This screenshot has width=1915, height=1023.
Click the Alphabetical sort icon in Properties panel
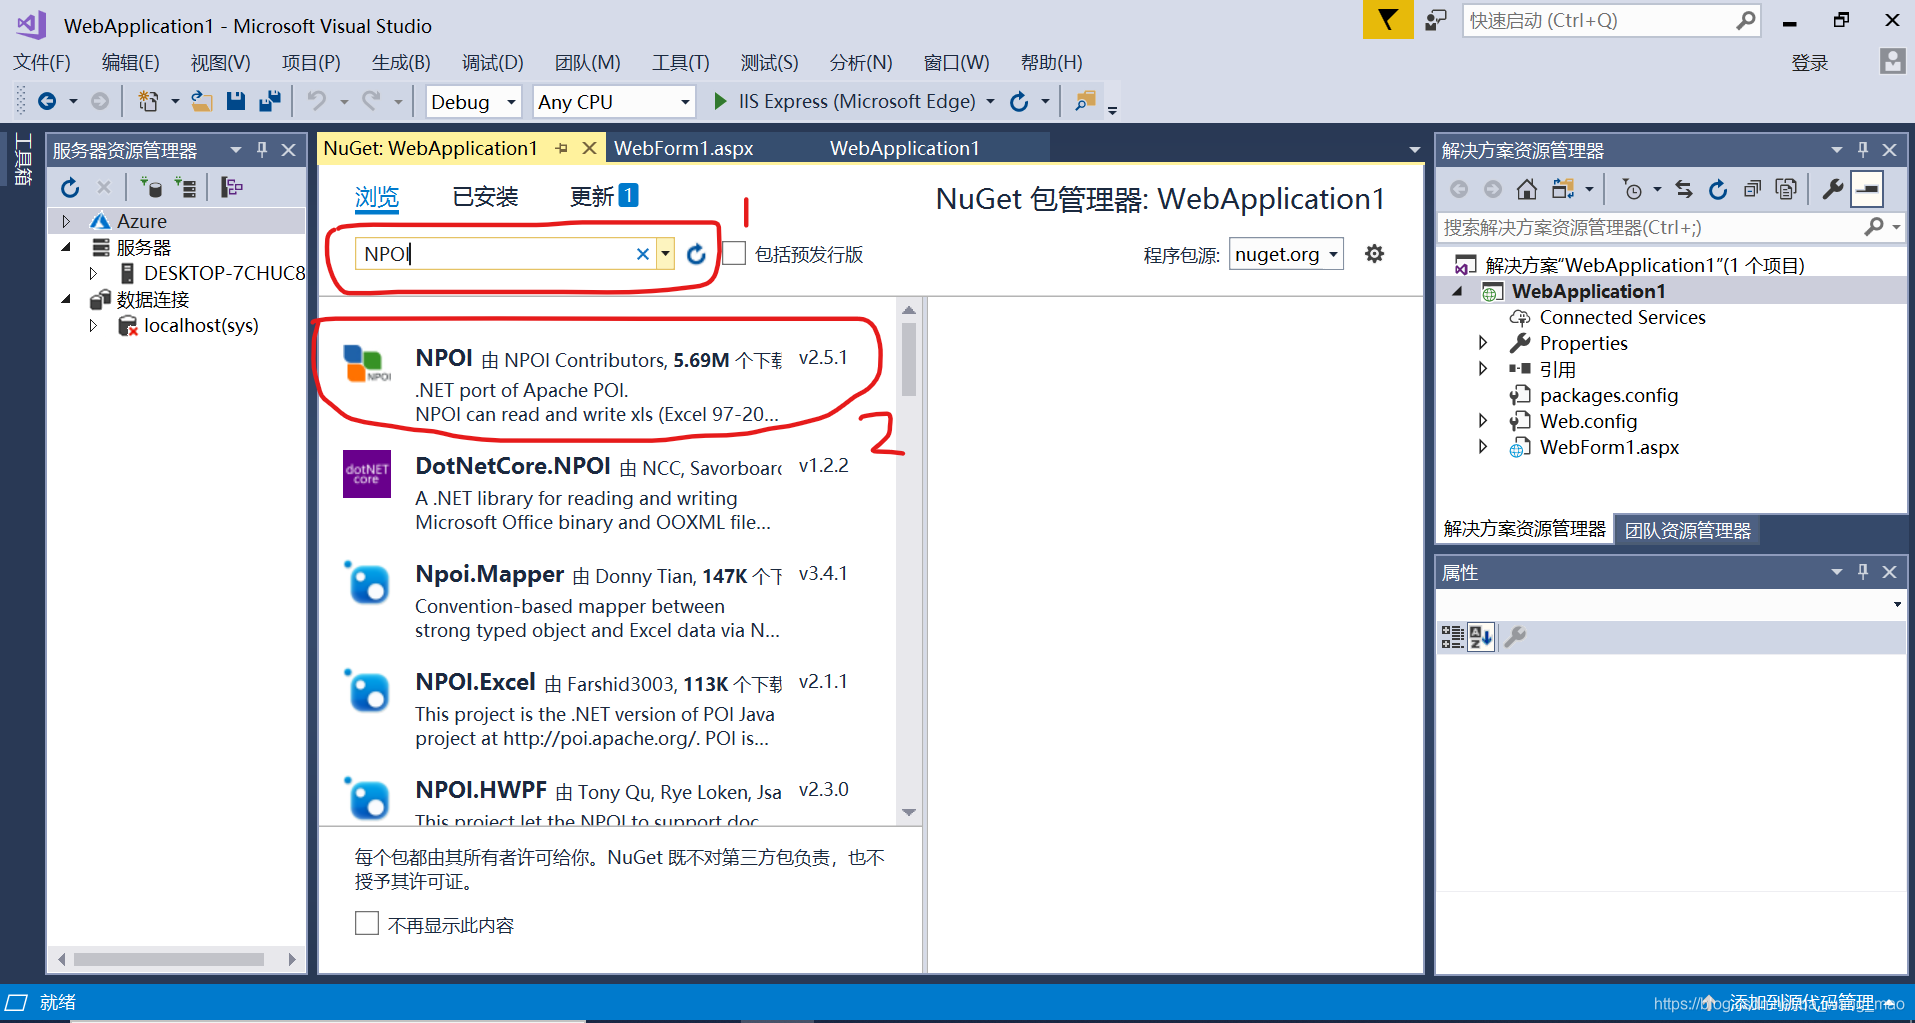click(1481, 637)
